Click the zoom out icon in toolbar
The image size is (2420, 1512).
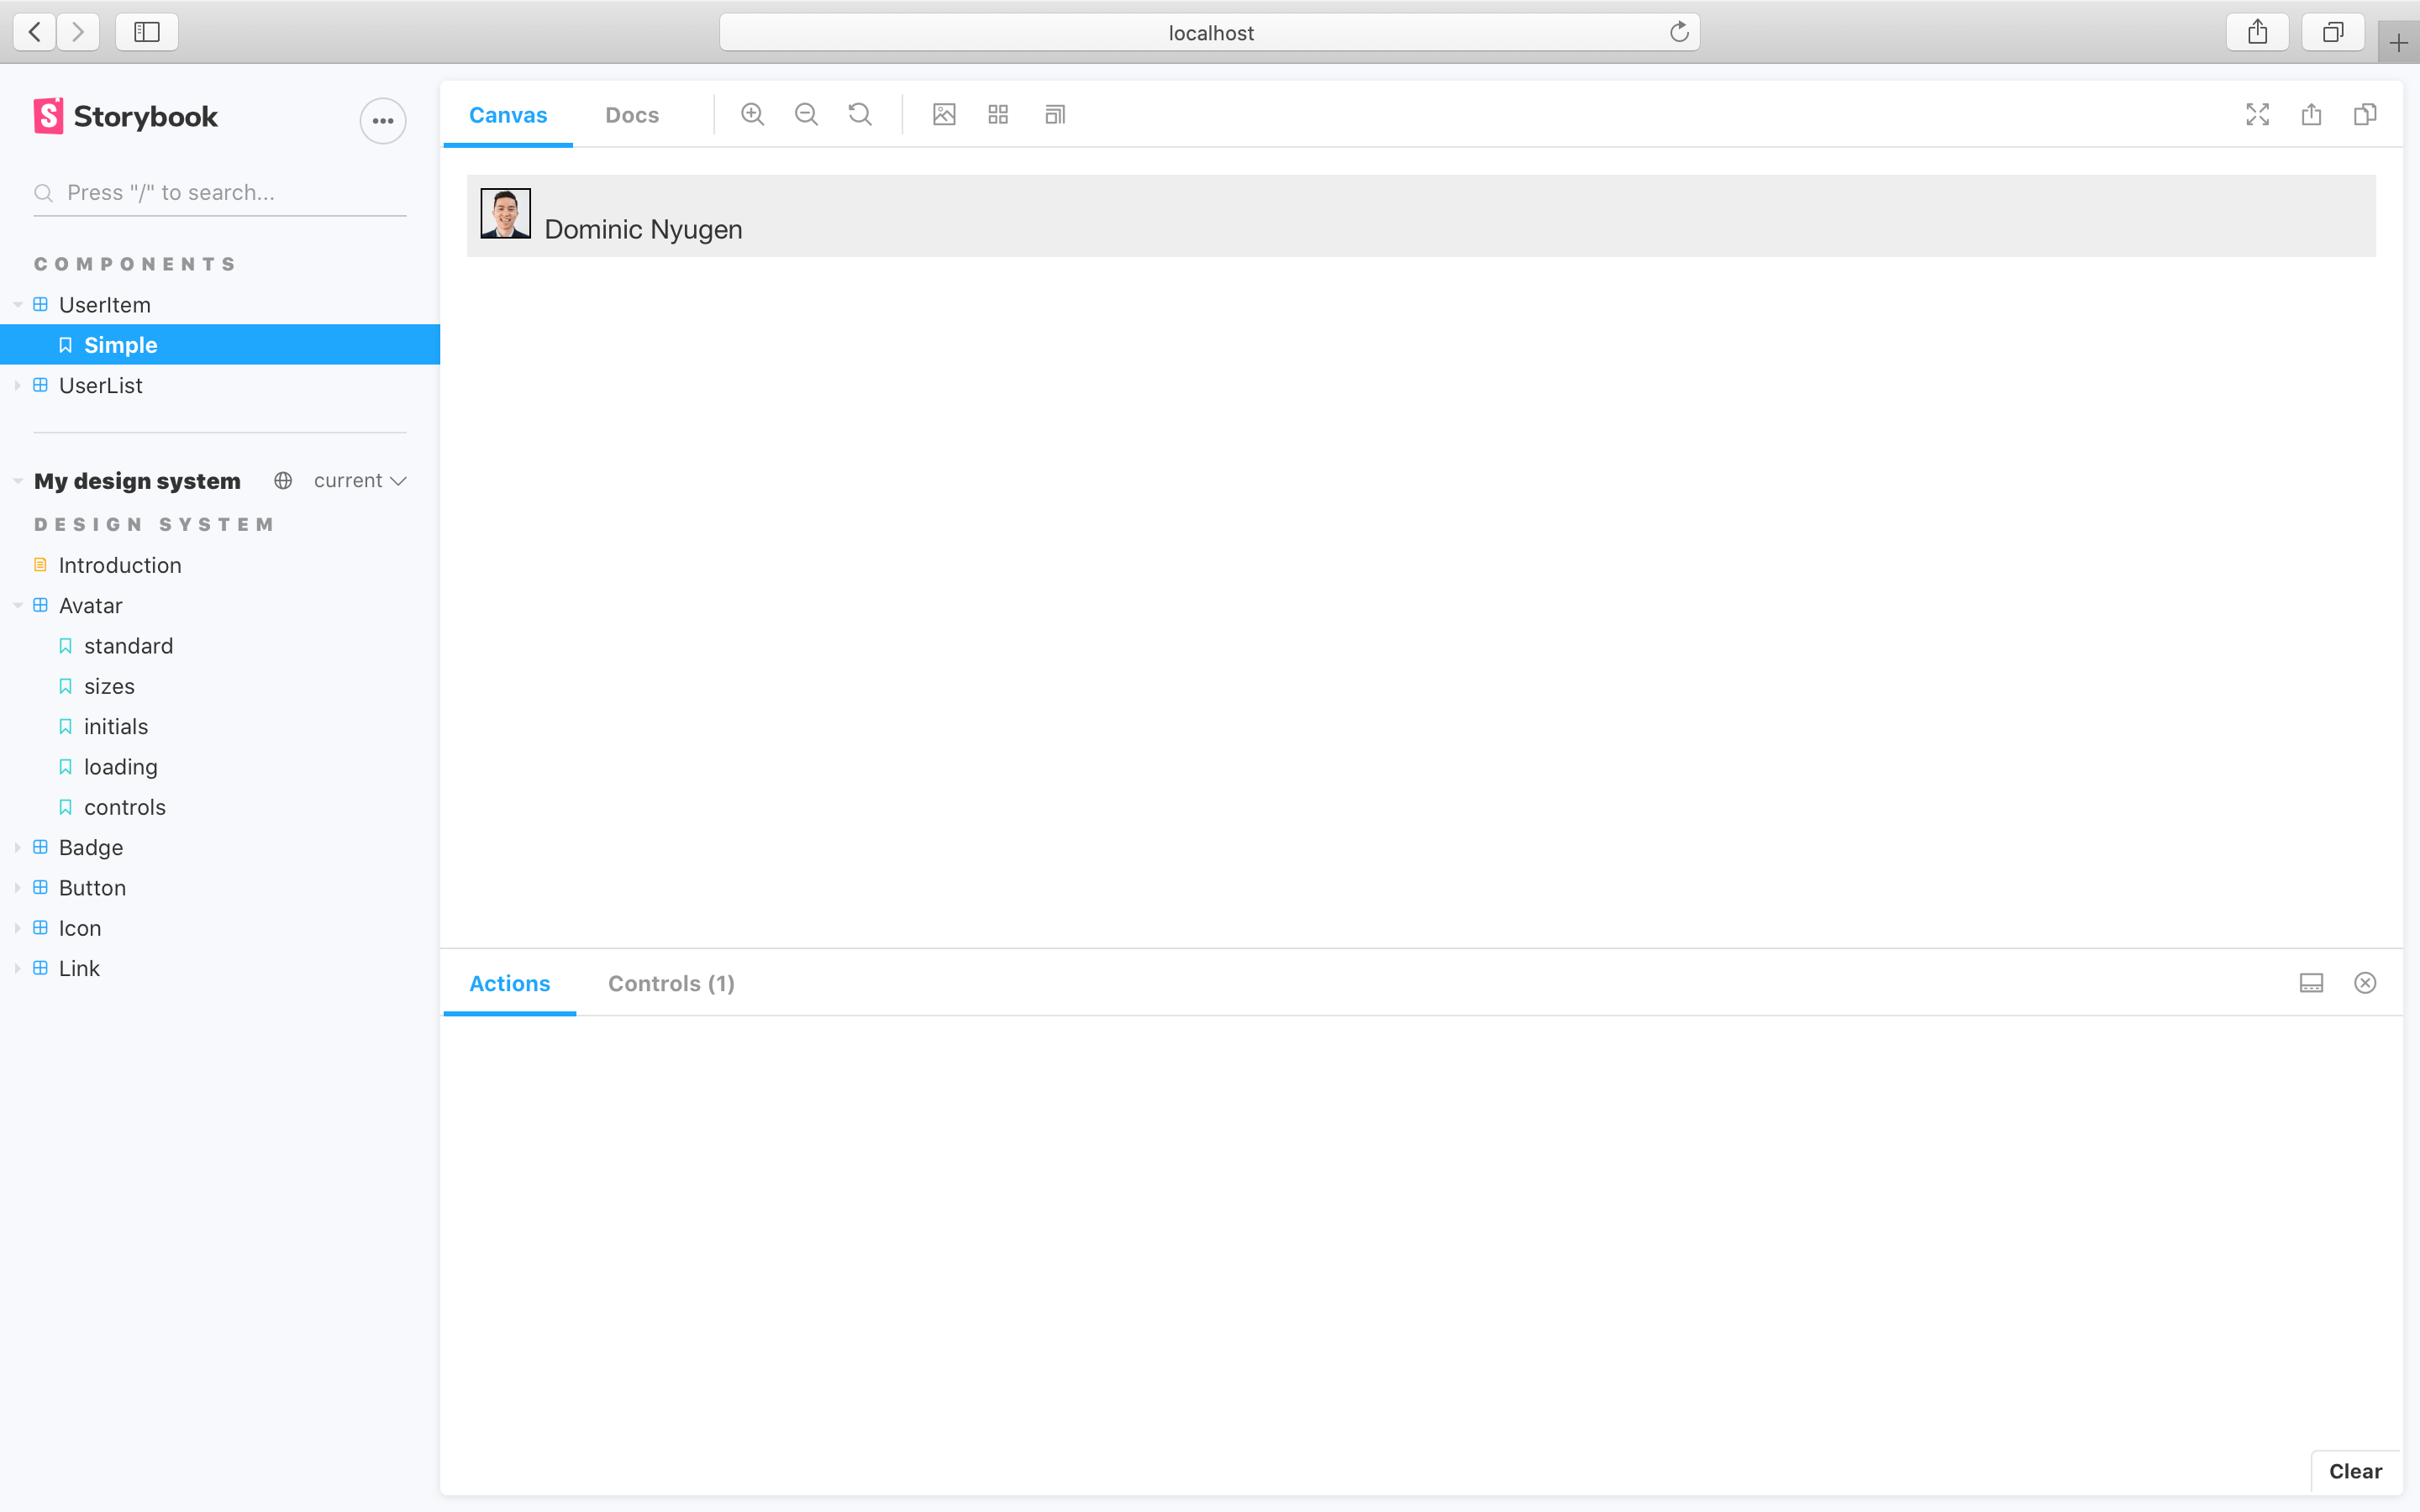(805, 115)
